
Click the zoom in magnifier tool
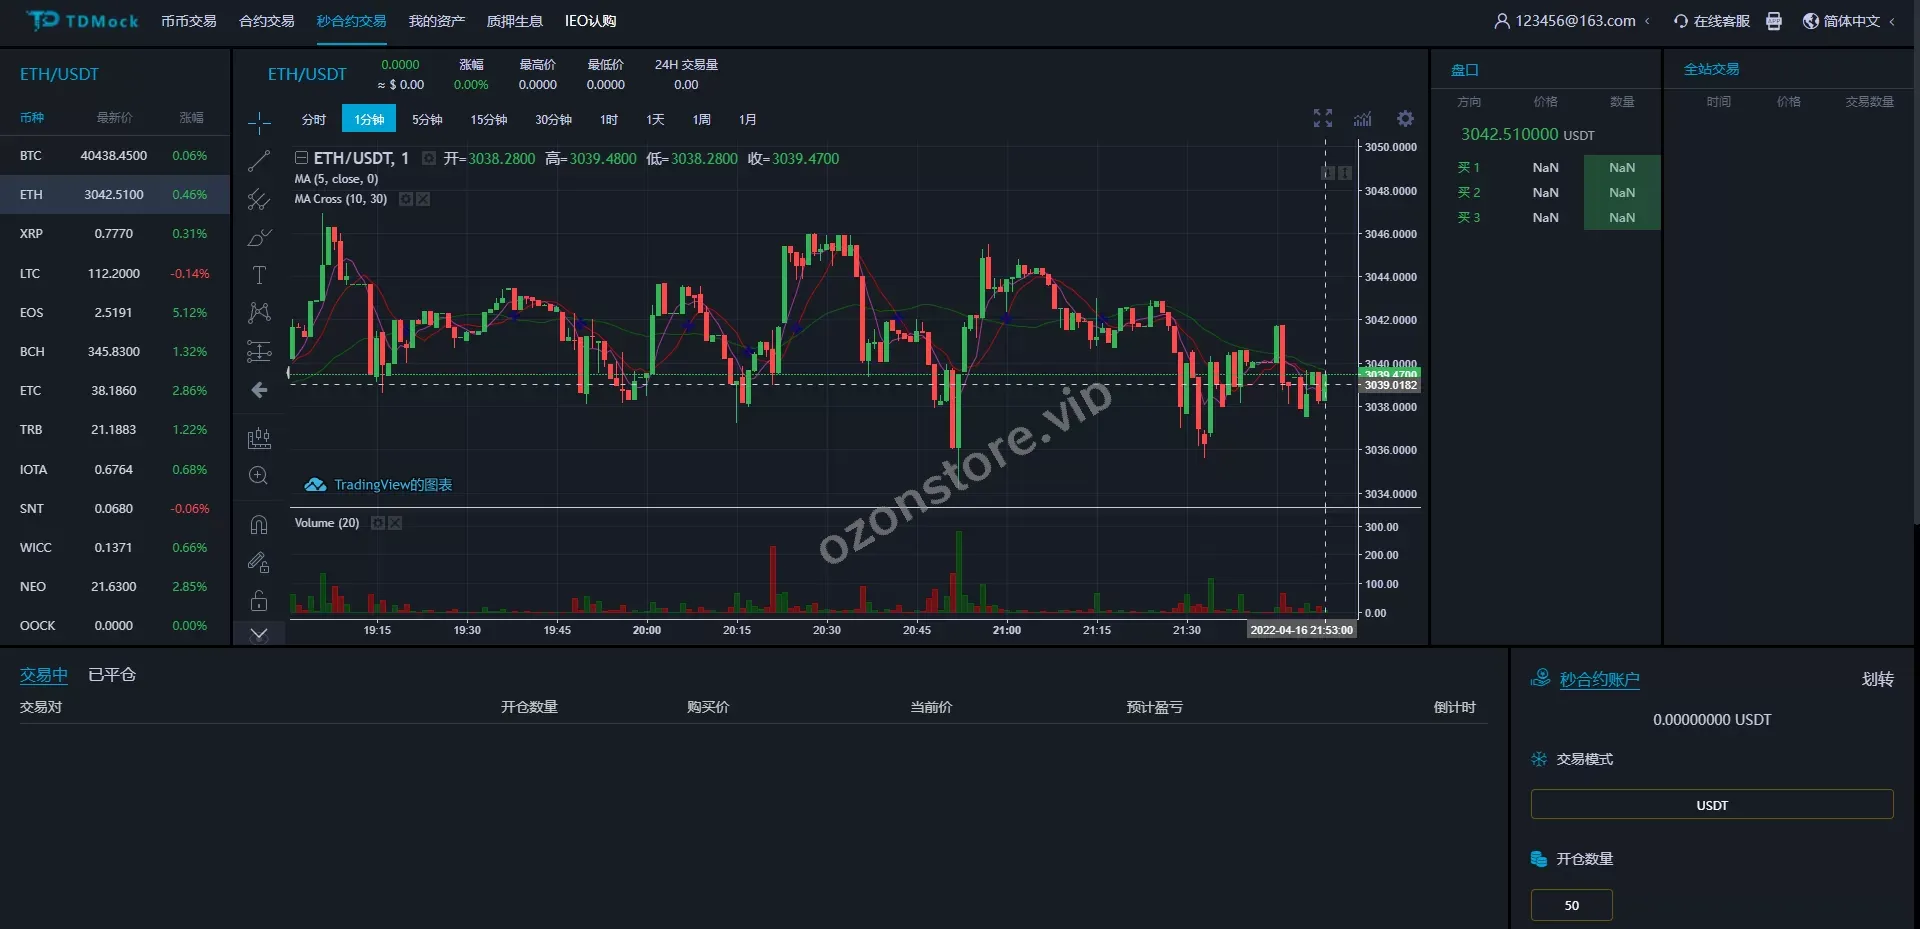click(259, 476)
